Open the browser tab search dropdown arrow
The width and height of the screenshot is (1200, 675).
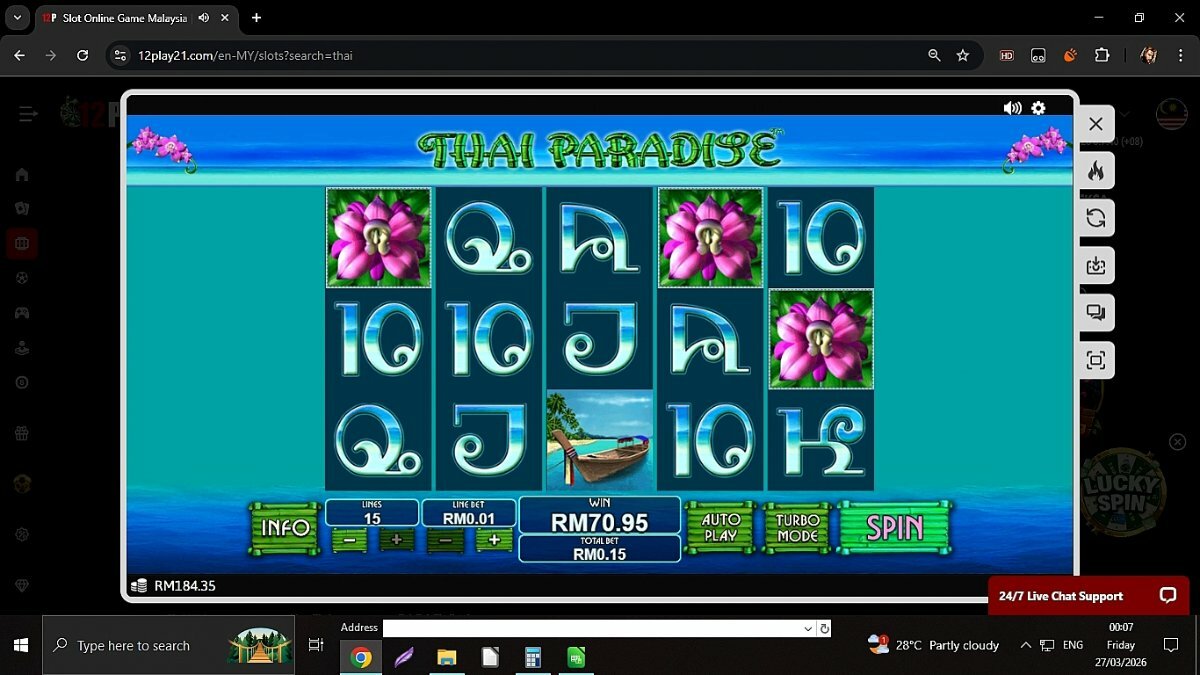[17, 17]
